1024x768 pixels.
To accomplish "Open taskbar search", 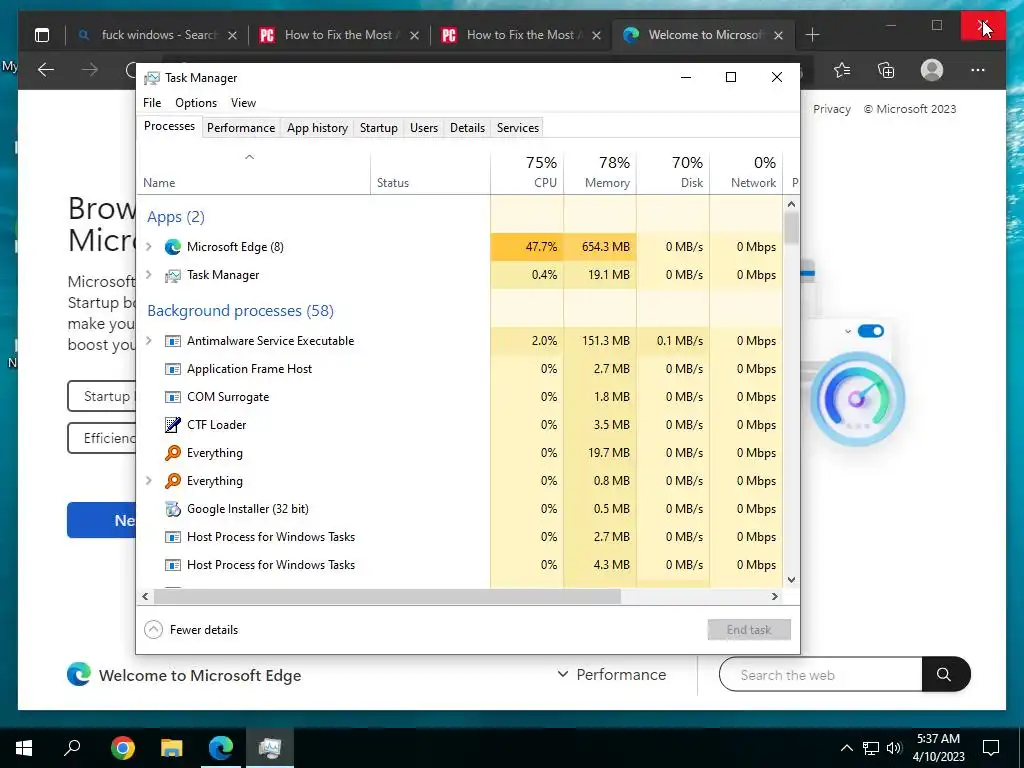I will click(72, 748).
